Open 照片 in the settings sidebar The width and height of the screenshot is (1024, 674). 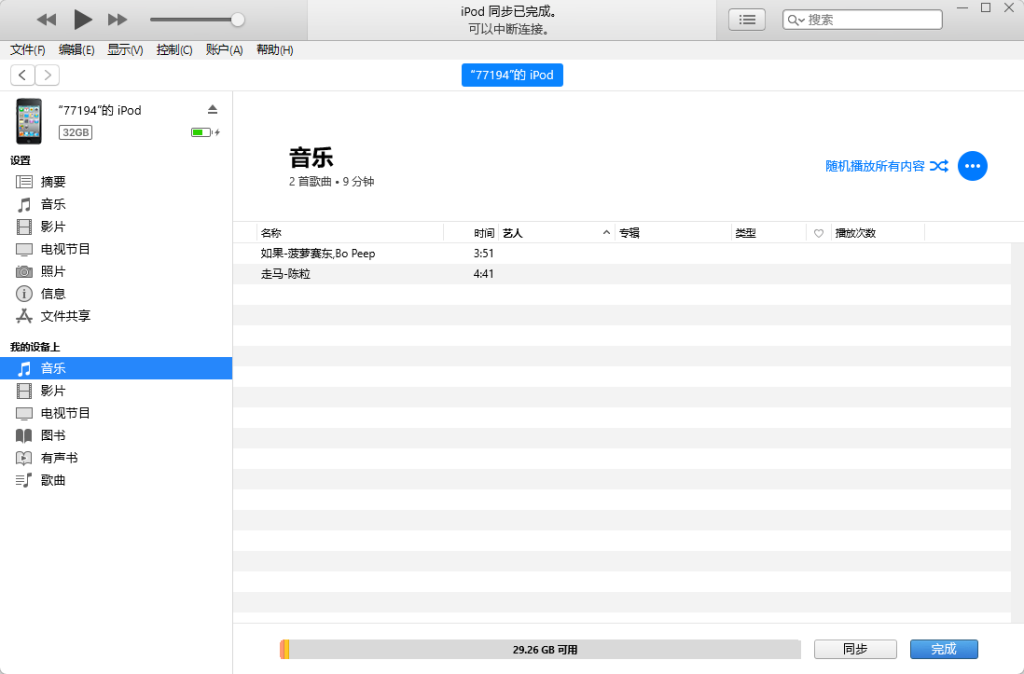(53, 271)
